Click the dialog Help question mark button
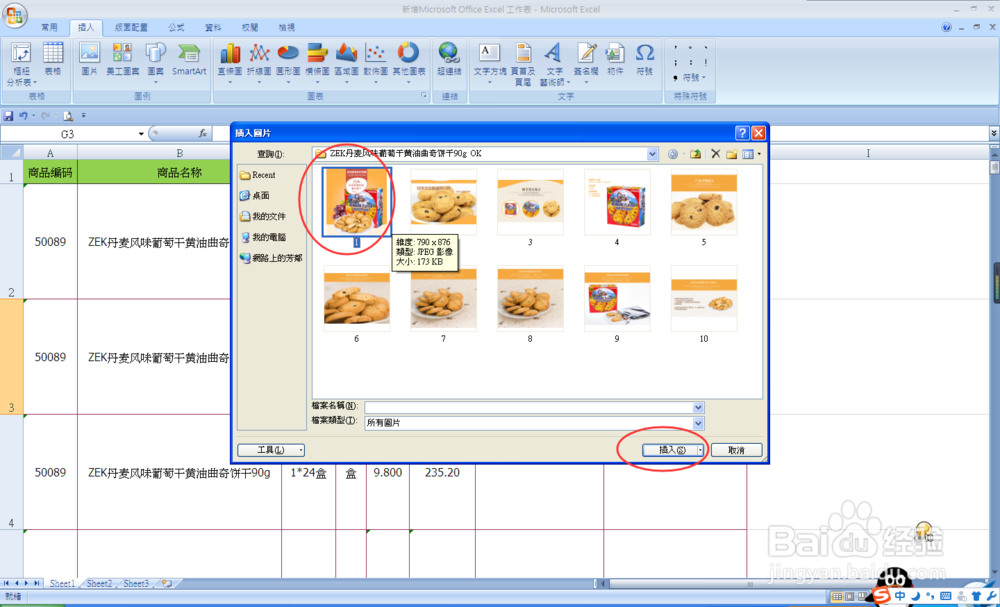Image resolution: width=1000 pixels, height=607 pixels. coord(742,133)
